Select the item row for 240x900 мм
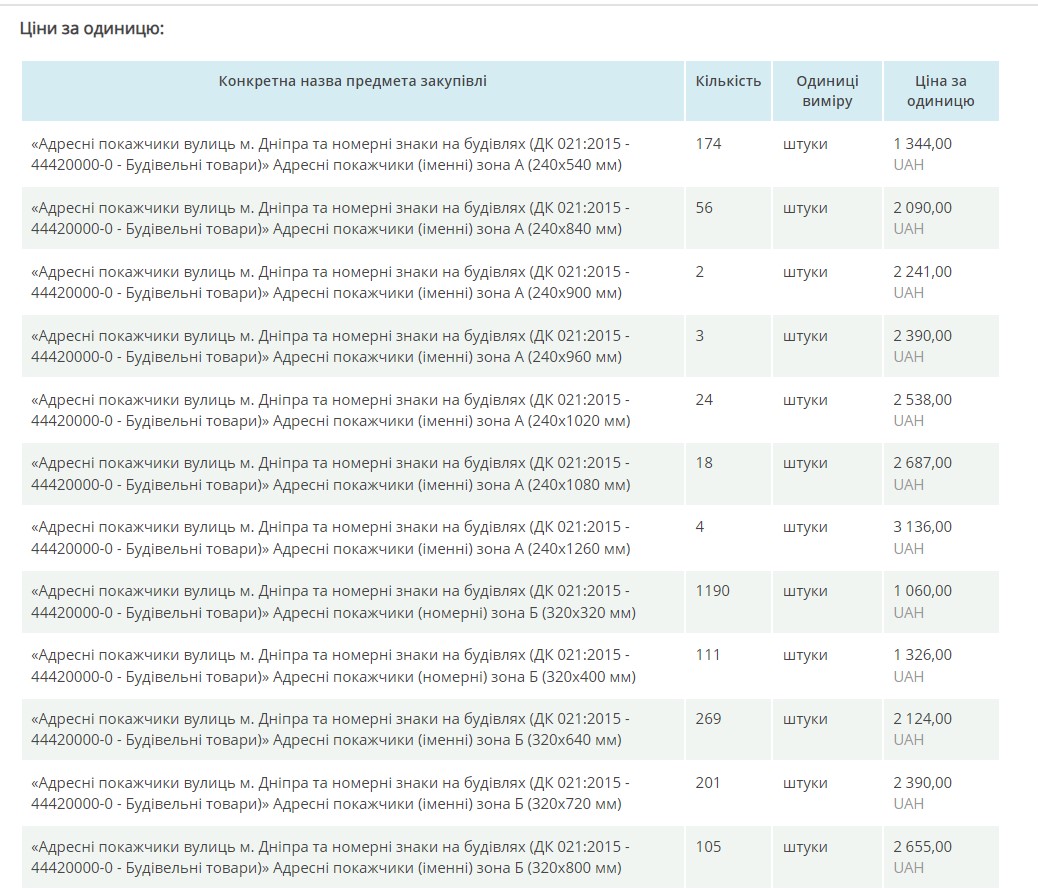 click(331, 282)
